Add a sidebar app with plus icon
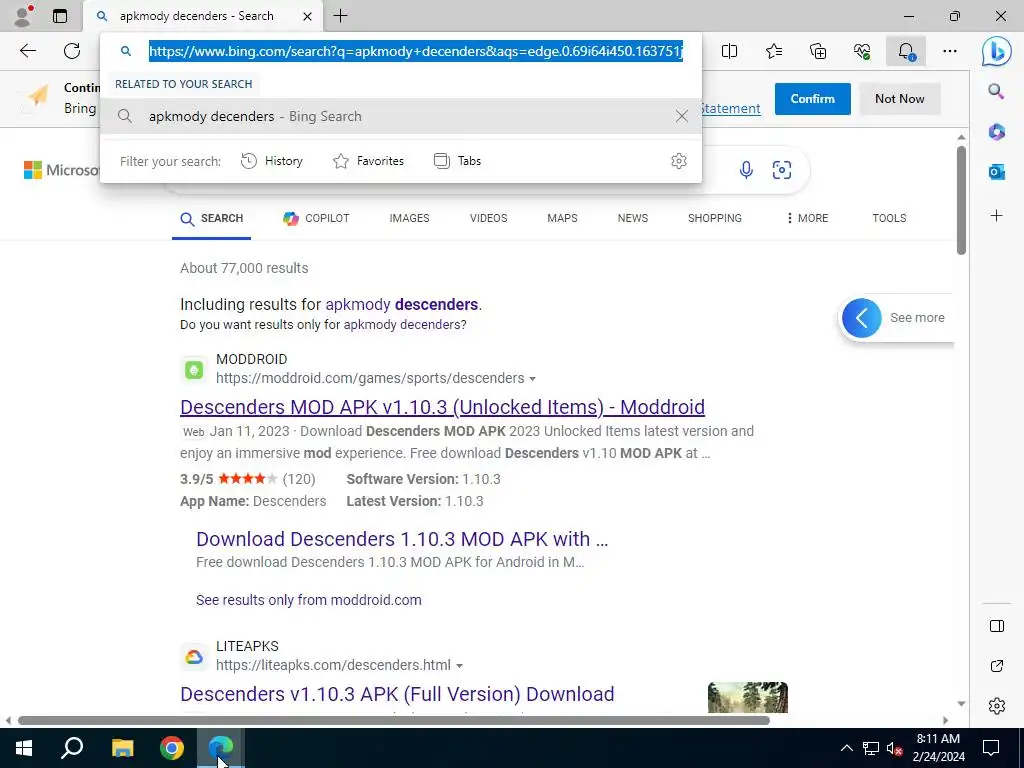The width and height of the screenshot is (1024, 768). [x=996, y=216]
